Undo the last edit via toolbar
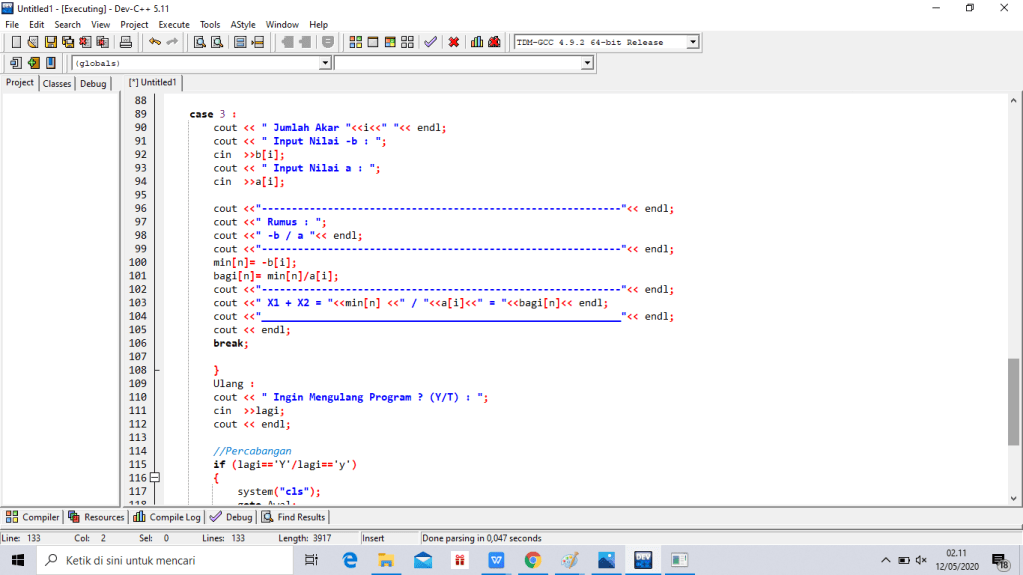Image resolution: width=1023 pixels, height=575 pixels. coord(154,42)
